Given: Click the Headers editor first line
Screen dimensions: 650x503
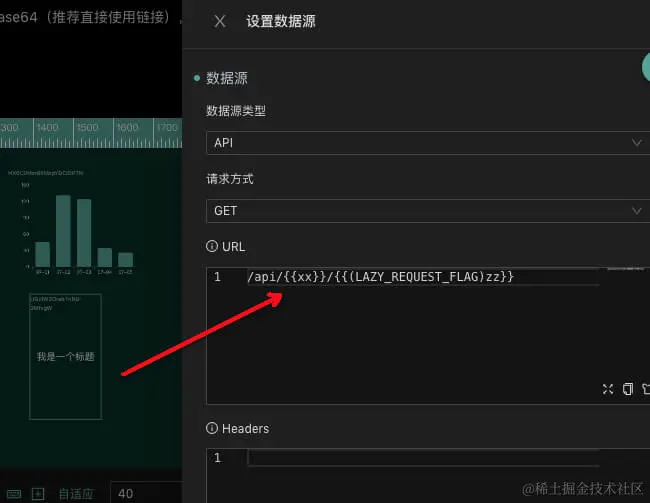Looking at the screenshot, I should (423, 457).
